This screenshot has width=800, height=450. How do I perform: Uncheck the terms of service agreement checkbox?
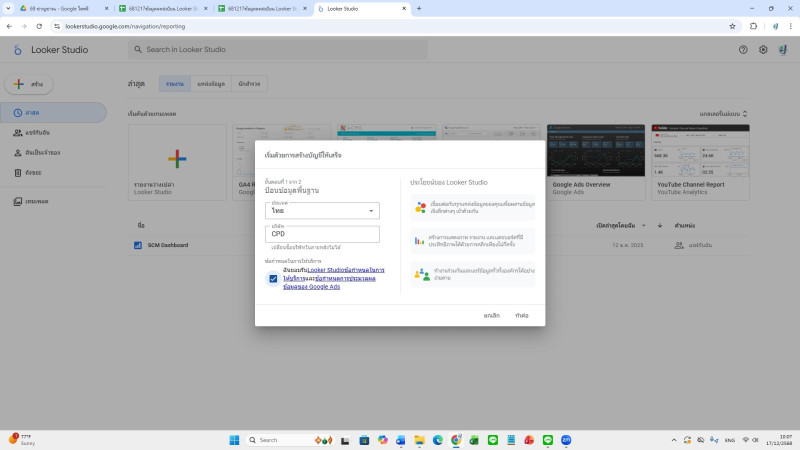tap(273, 278)
